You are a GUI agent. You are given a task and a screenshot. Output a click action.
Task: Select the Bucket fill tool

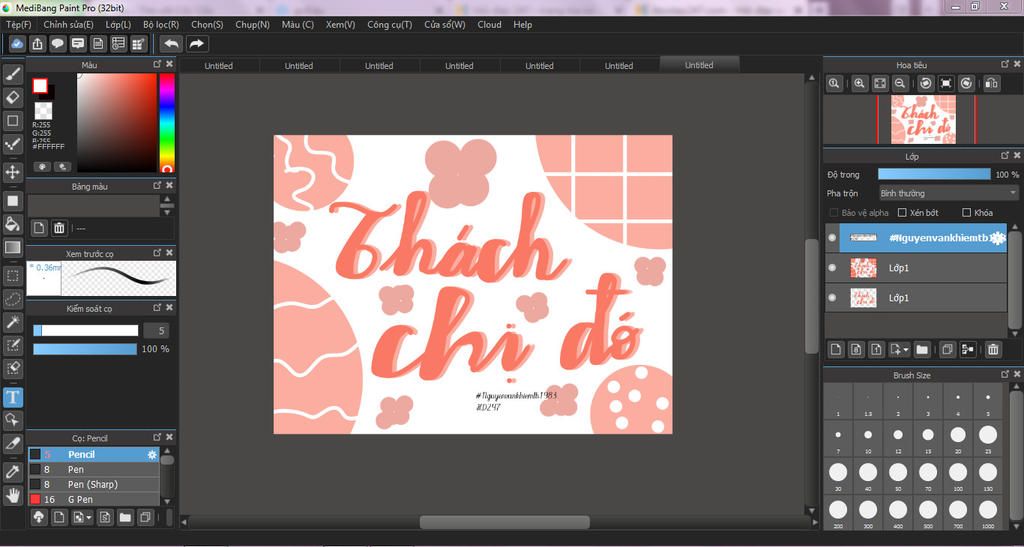(12, 224)
